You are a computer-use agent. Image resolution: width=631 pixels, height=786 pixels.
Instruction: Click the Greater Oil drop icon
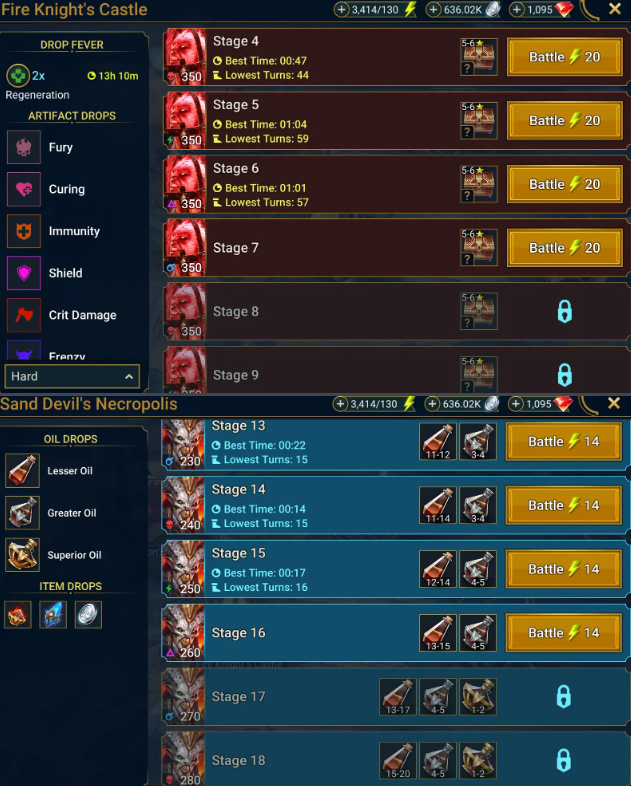coord(22,513)
